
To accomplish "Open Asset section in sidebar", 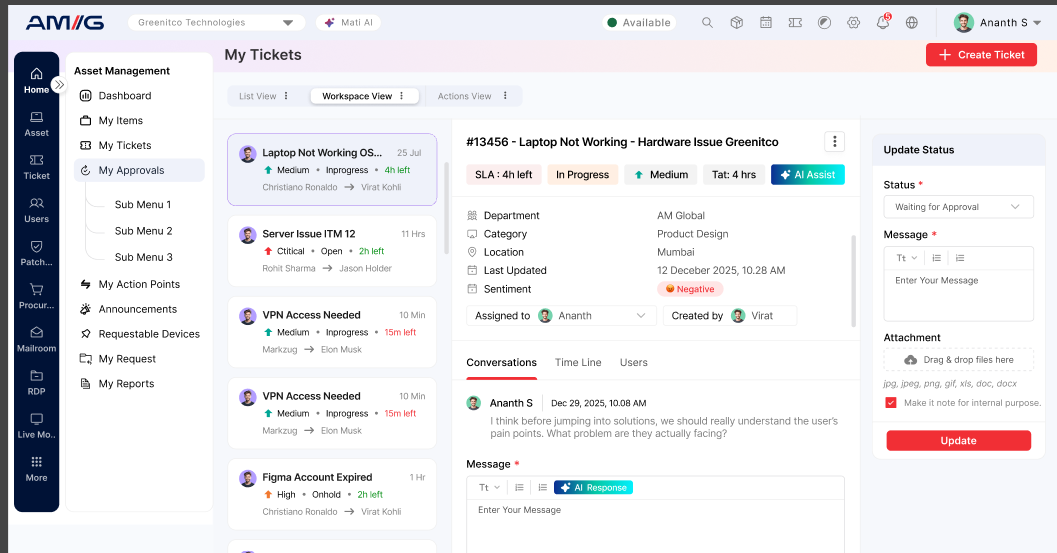I will click(36, 124).
